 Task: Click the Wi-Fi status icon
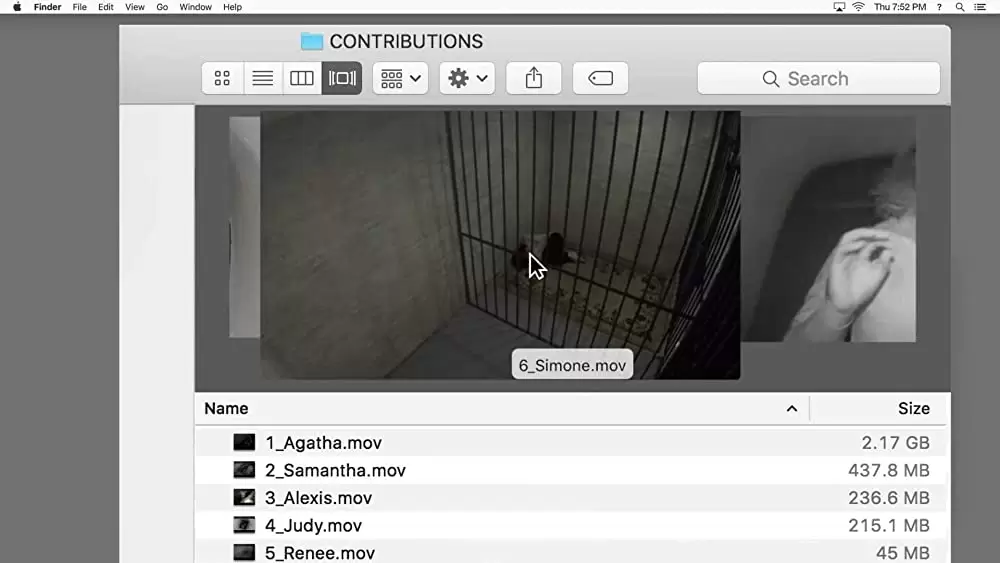858,7
